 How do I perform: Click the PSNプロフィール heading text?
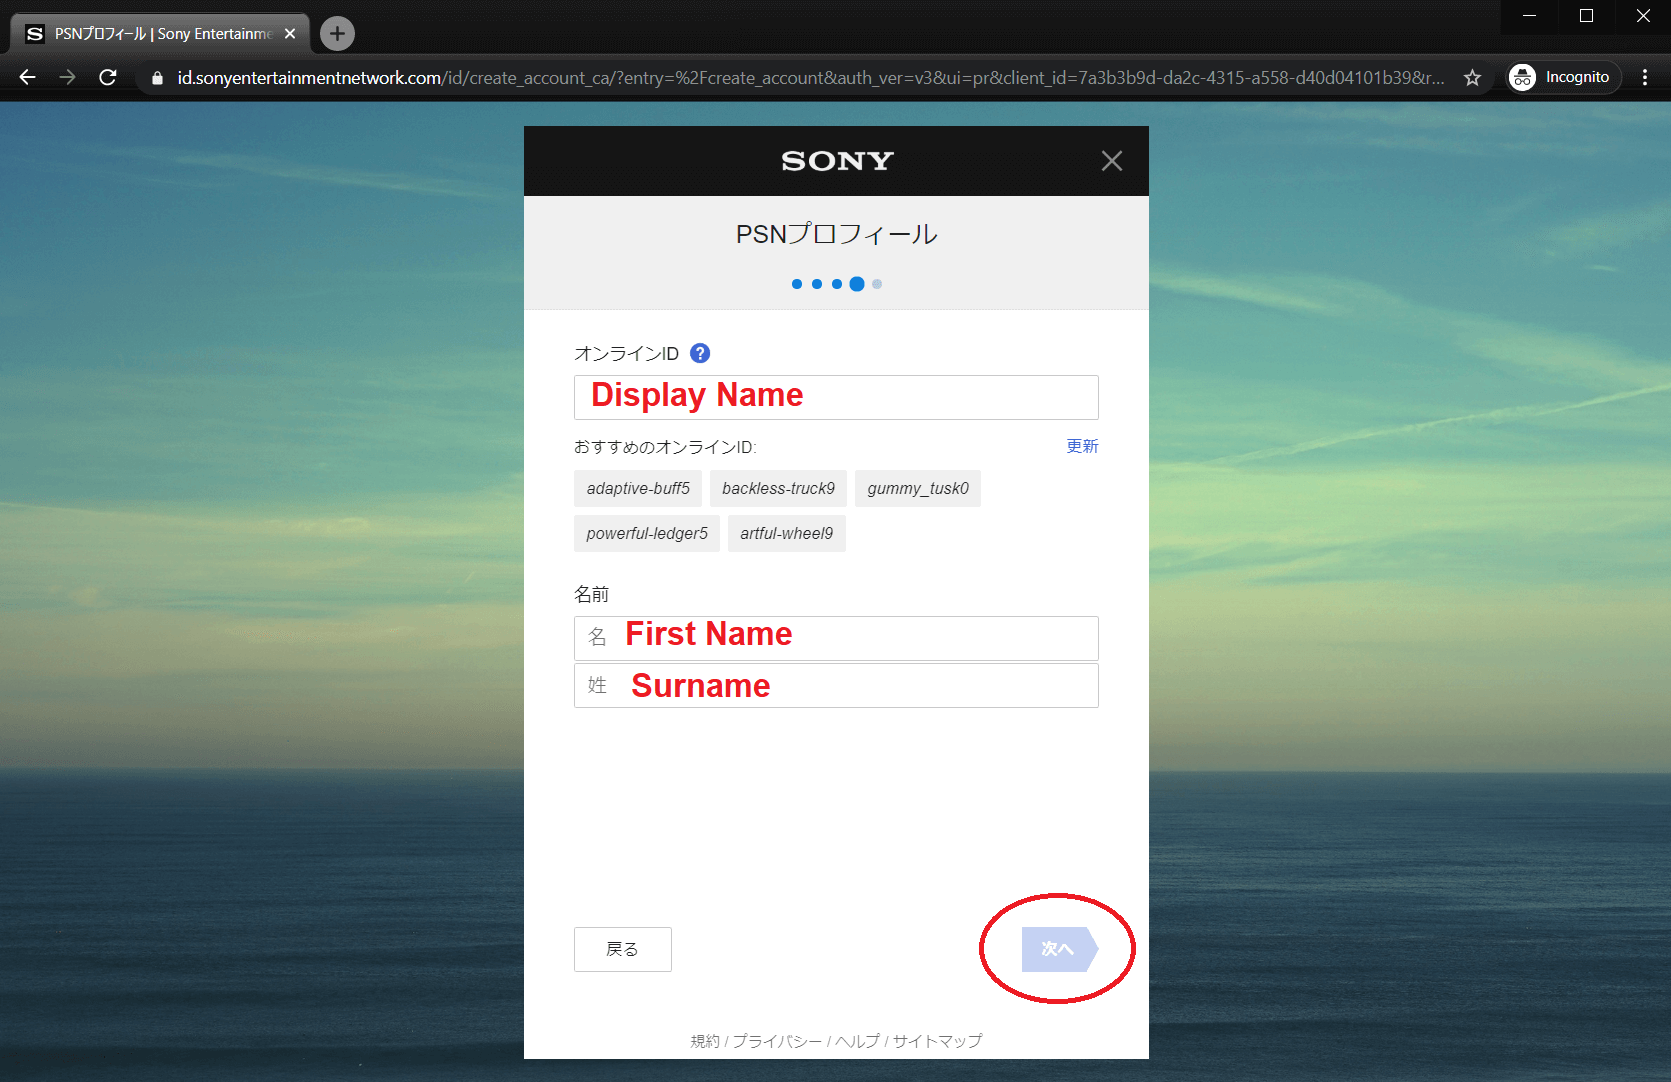point(836,234)
